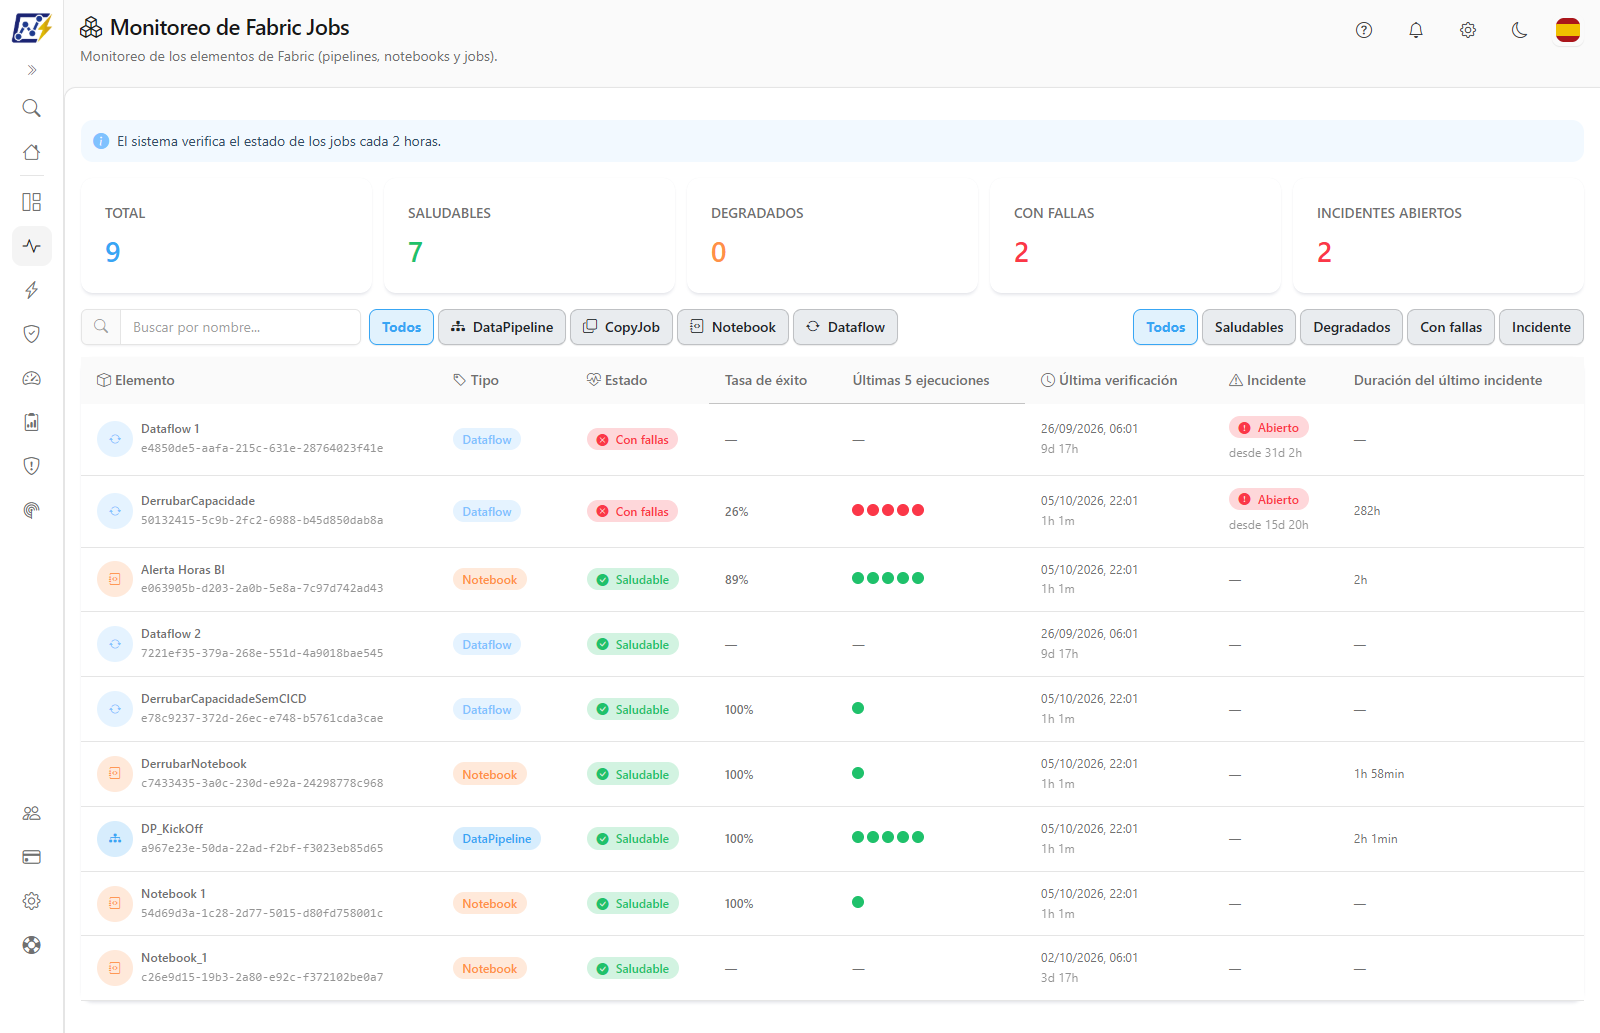The width and height of the screenshot is (1600, 1033).
Task: Select the Todos status filter
Action: tap(1165, 327)
